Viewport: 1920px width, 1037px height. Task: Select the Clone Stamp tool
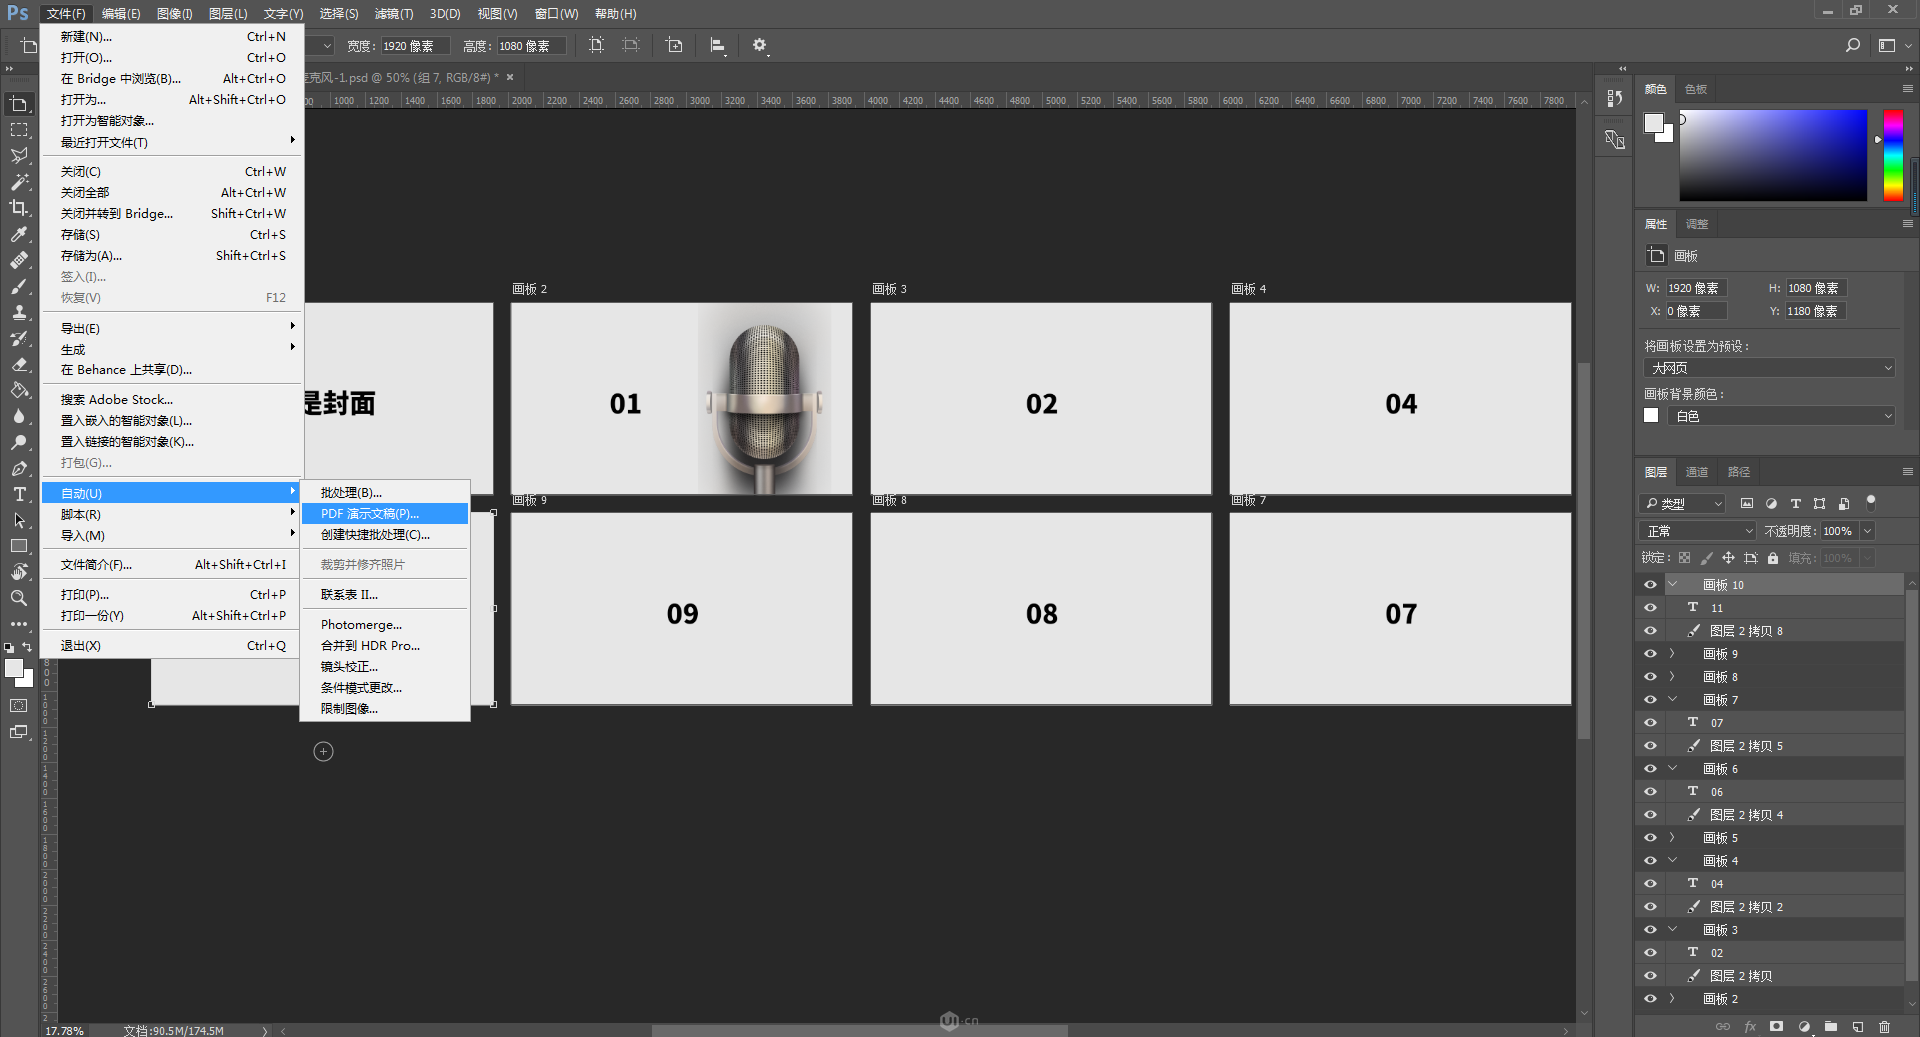19,312
